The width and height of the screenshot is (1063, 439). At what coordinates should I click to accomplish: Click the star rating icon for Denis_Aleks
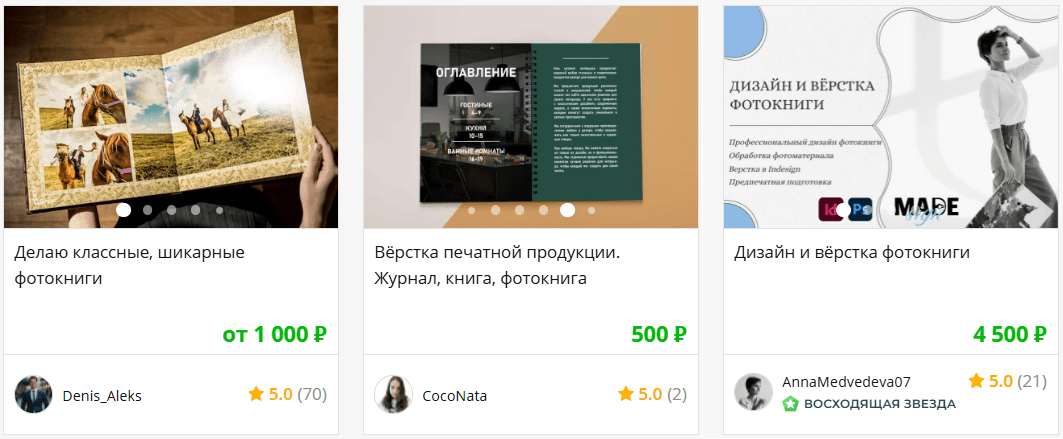tap(256, 394)
